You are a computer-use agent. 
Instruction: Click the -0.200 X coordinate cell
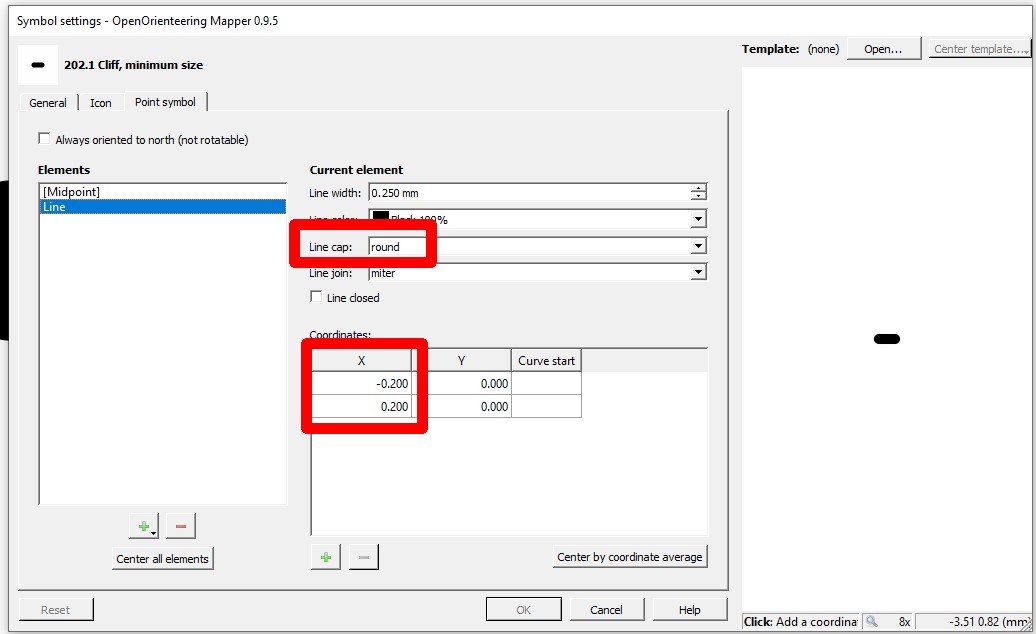pyautogui.click(x=361, y=384)
